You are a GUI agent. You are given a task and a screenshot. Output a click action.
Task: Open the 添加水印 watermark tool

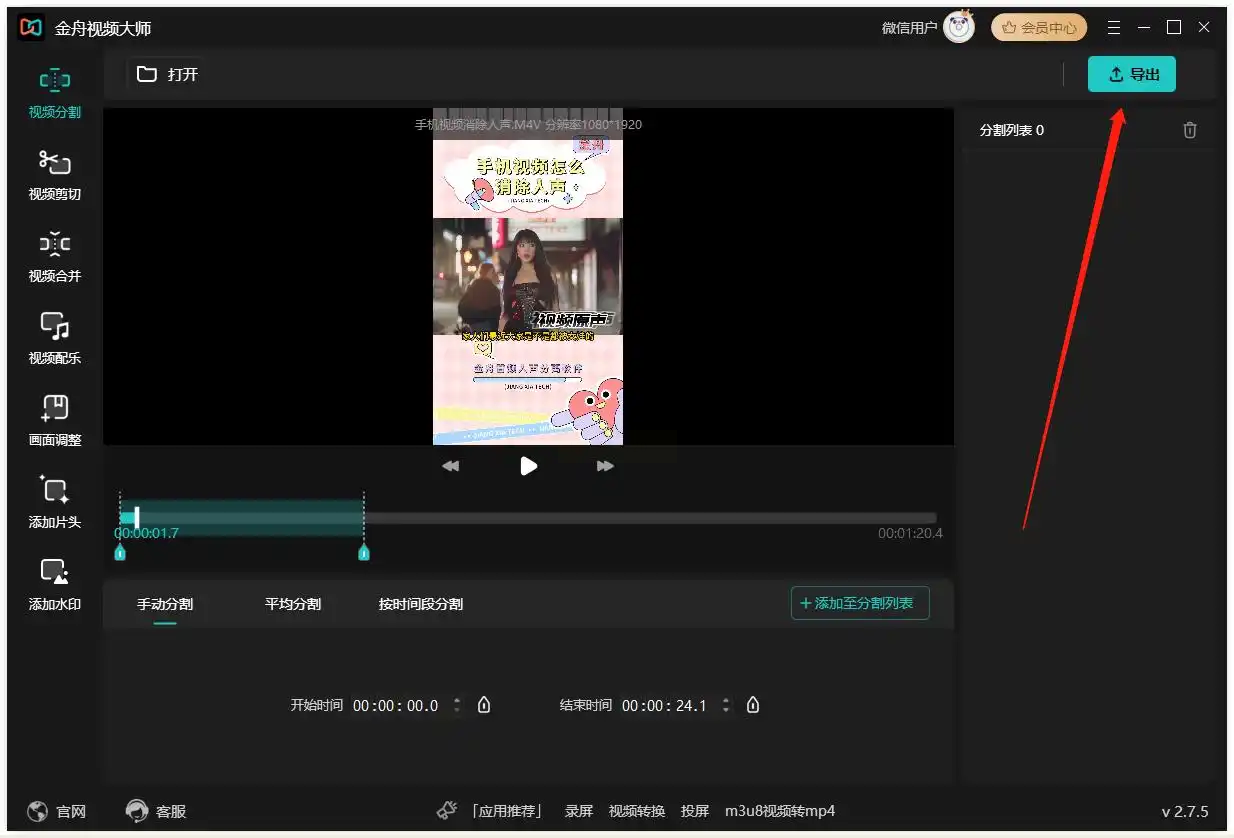coord(55,584)
